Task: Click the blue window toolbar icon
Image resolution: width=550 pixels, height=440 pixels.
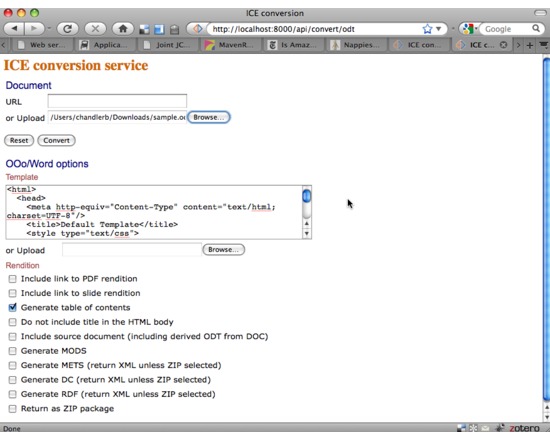Action: 159,29
